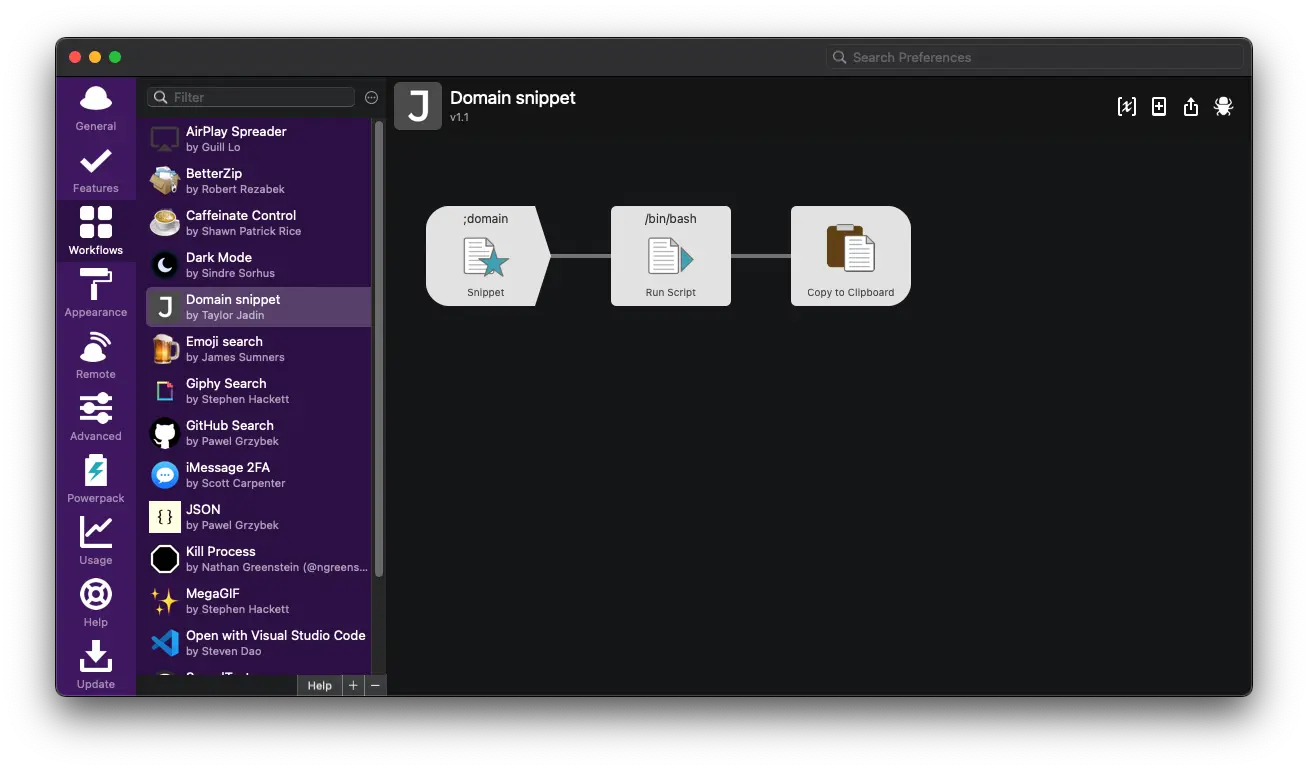Viewport: 1308px width, 770px height.
Task: Select the ;domain Snippet trigger node
Action: [488, 256]
